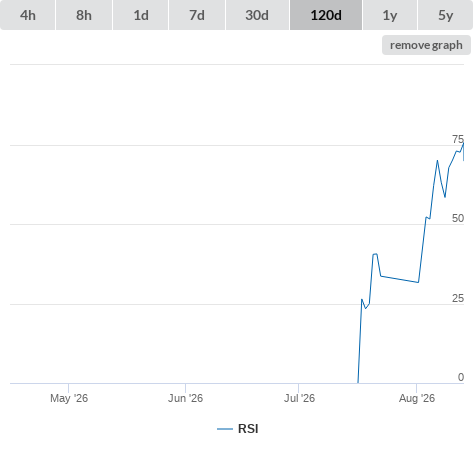Viewport: 474px width, 455px height.
Task: Click the active 120d range tab
Action: tap(326, 15)
